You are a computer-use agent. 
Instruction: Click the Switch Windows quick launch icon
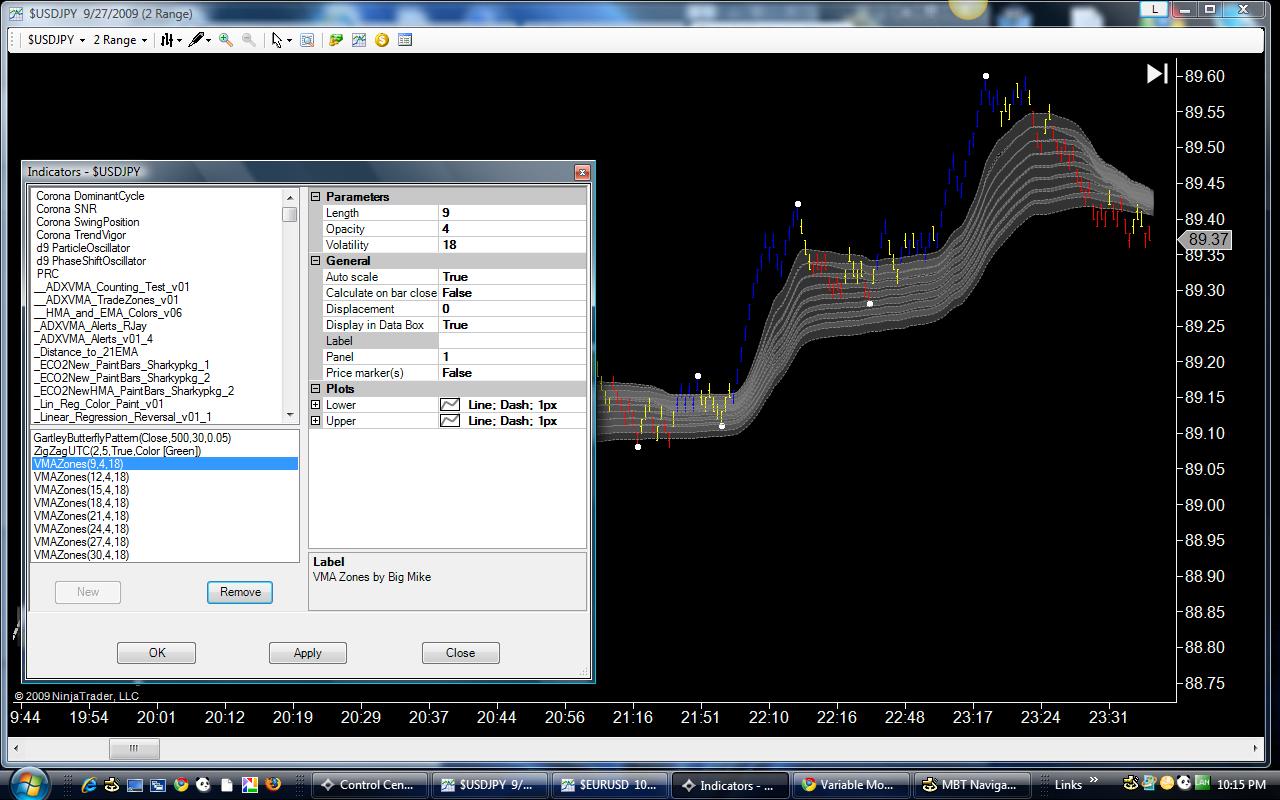pyautogui.click(x=159, y=785)
